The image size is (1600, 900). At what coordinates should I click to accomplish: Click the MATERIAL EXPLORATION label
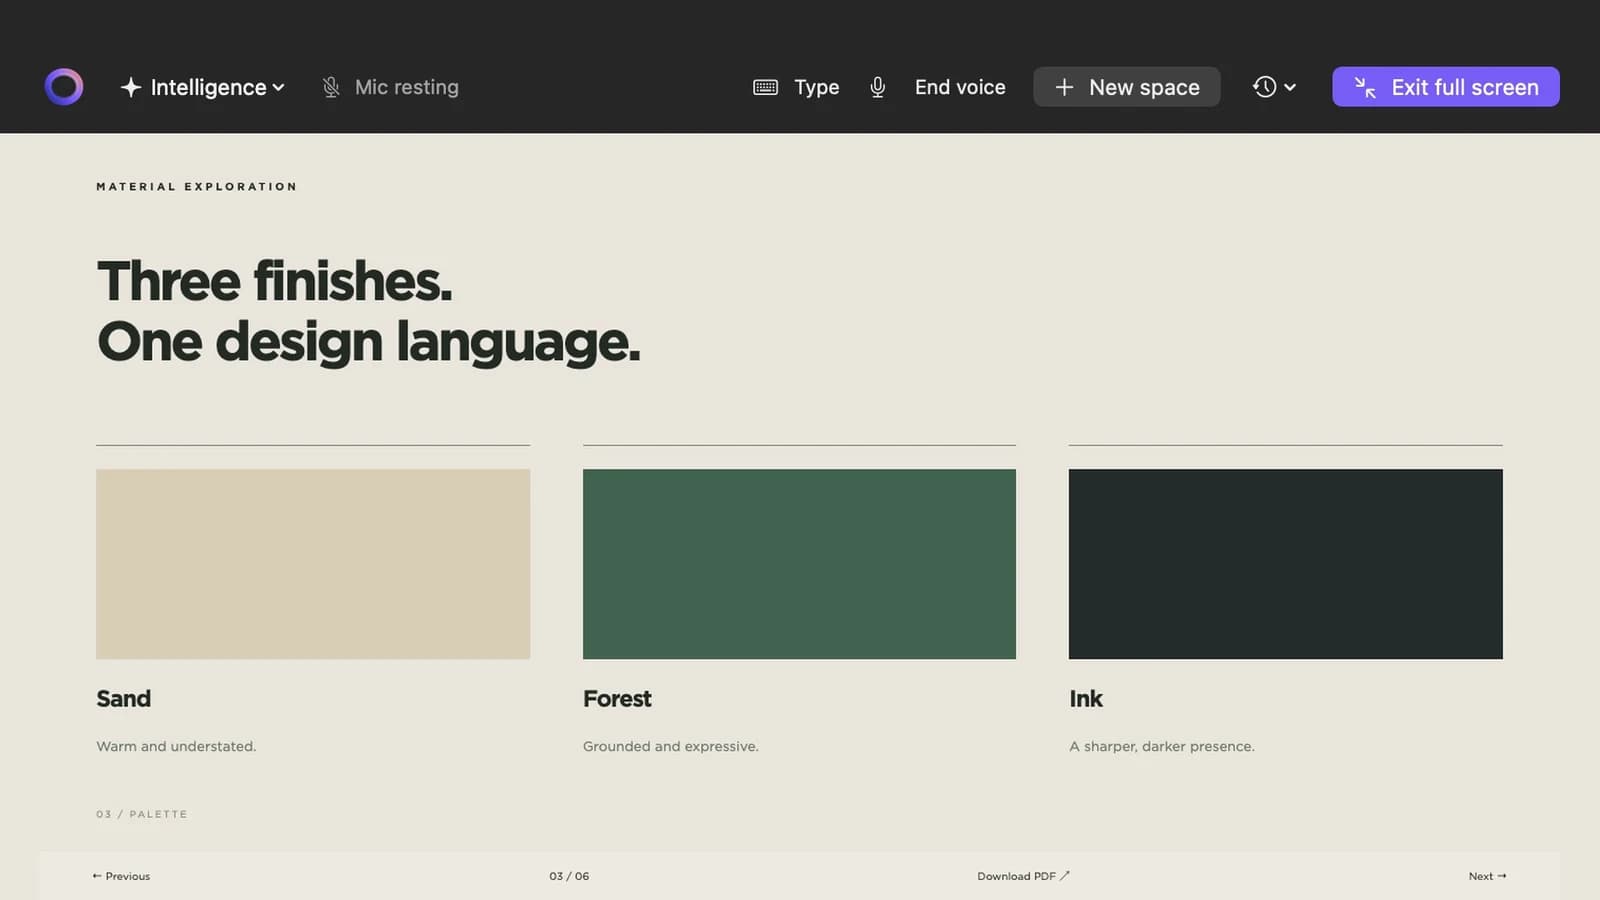[196, 186]
